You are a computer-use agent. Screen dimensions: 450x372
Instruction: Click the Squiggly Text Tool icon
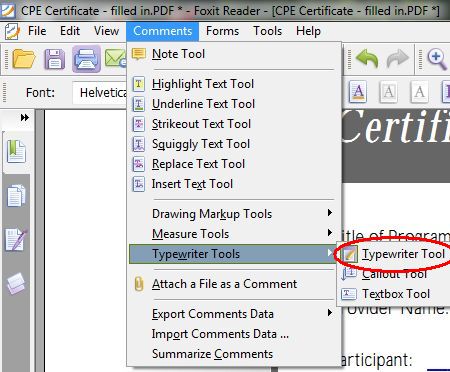[139, 144]
